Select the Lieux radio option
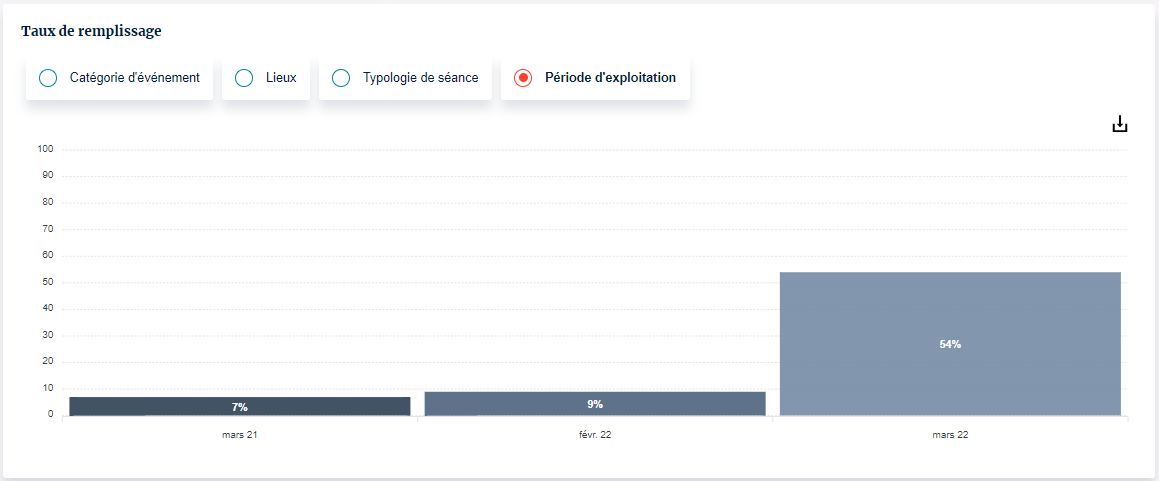 pos(244,78)
